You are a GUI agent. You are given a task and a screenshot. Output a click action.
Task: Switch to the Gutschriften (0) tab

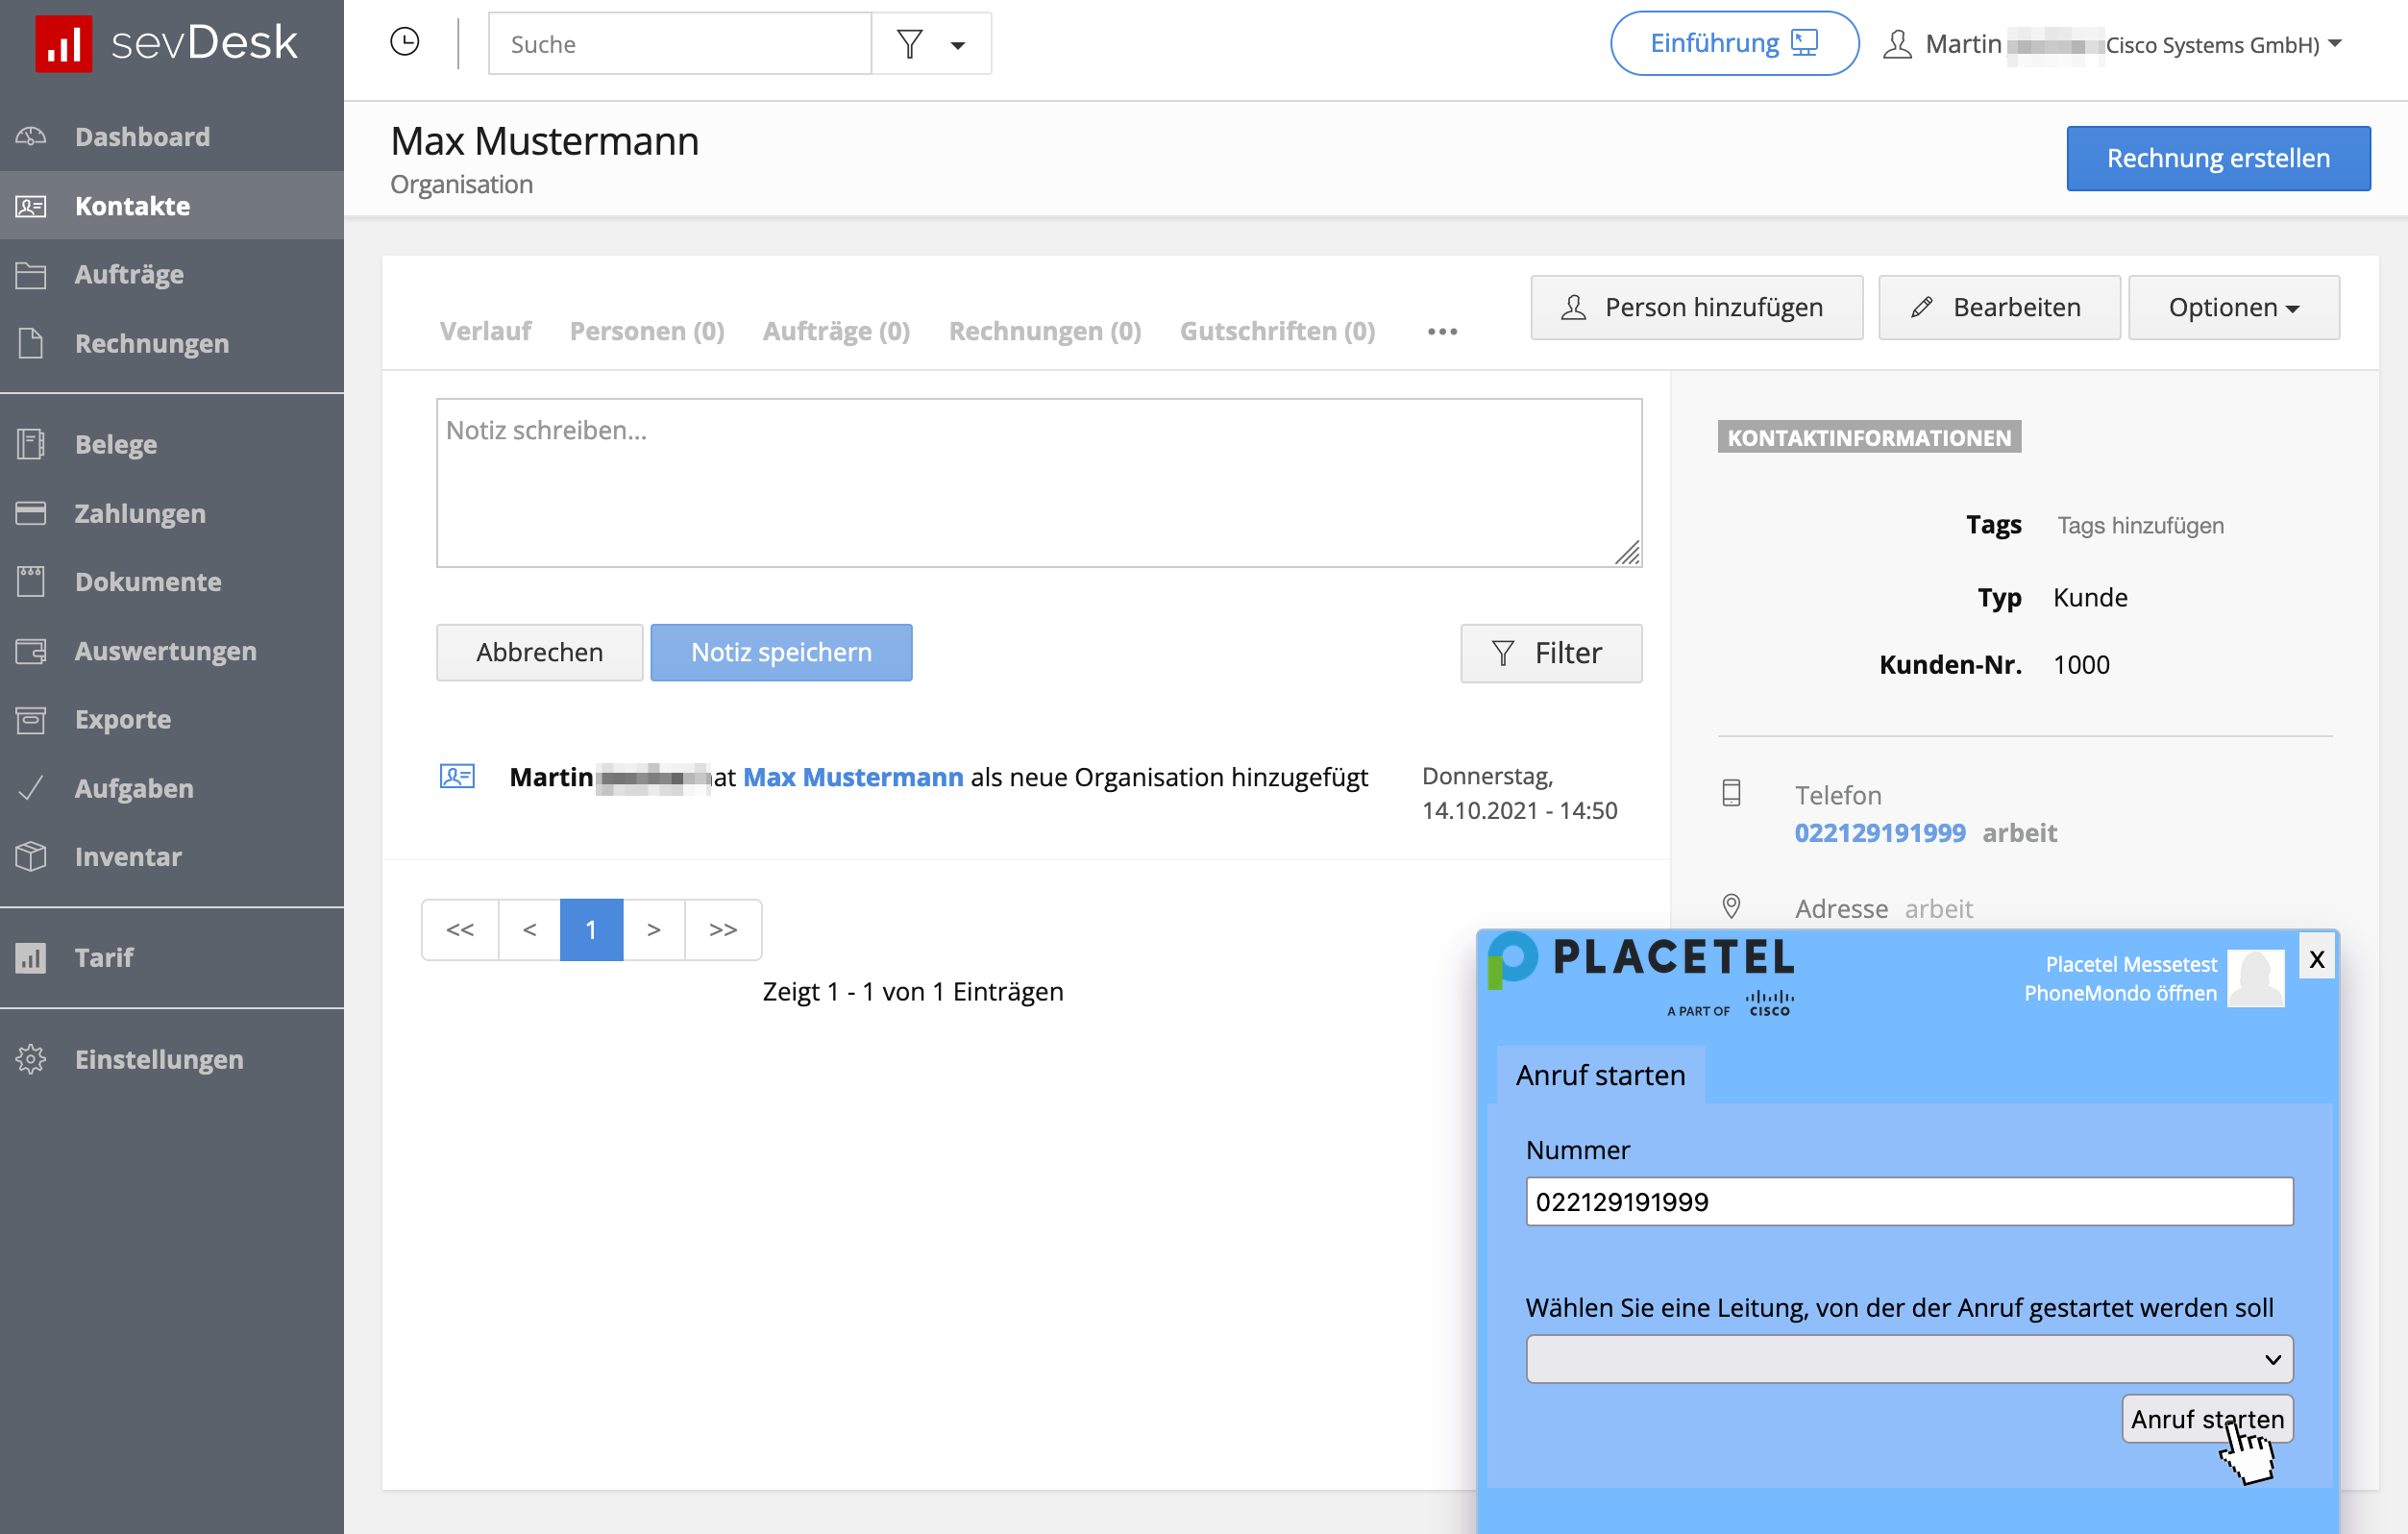click(x=1277, y=331)
